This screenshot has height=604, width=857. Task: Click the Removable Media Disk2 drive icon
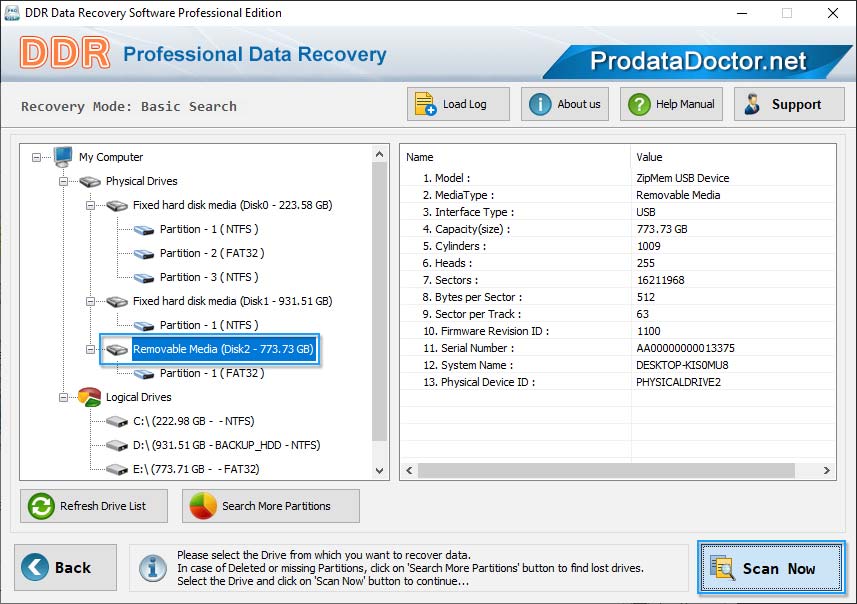[x=117, y=349]
